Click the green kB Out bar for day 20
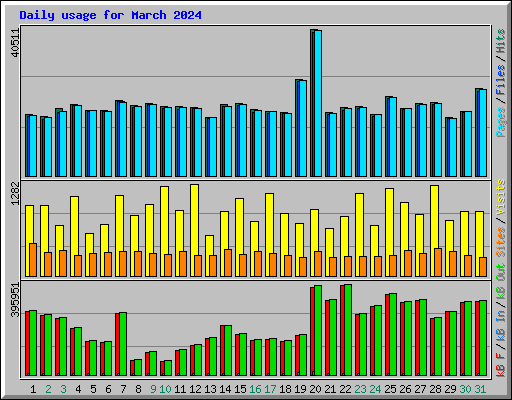 pyautogui.click(x=318, y=330)
